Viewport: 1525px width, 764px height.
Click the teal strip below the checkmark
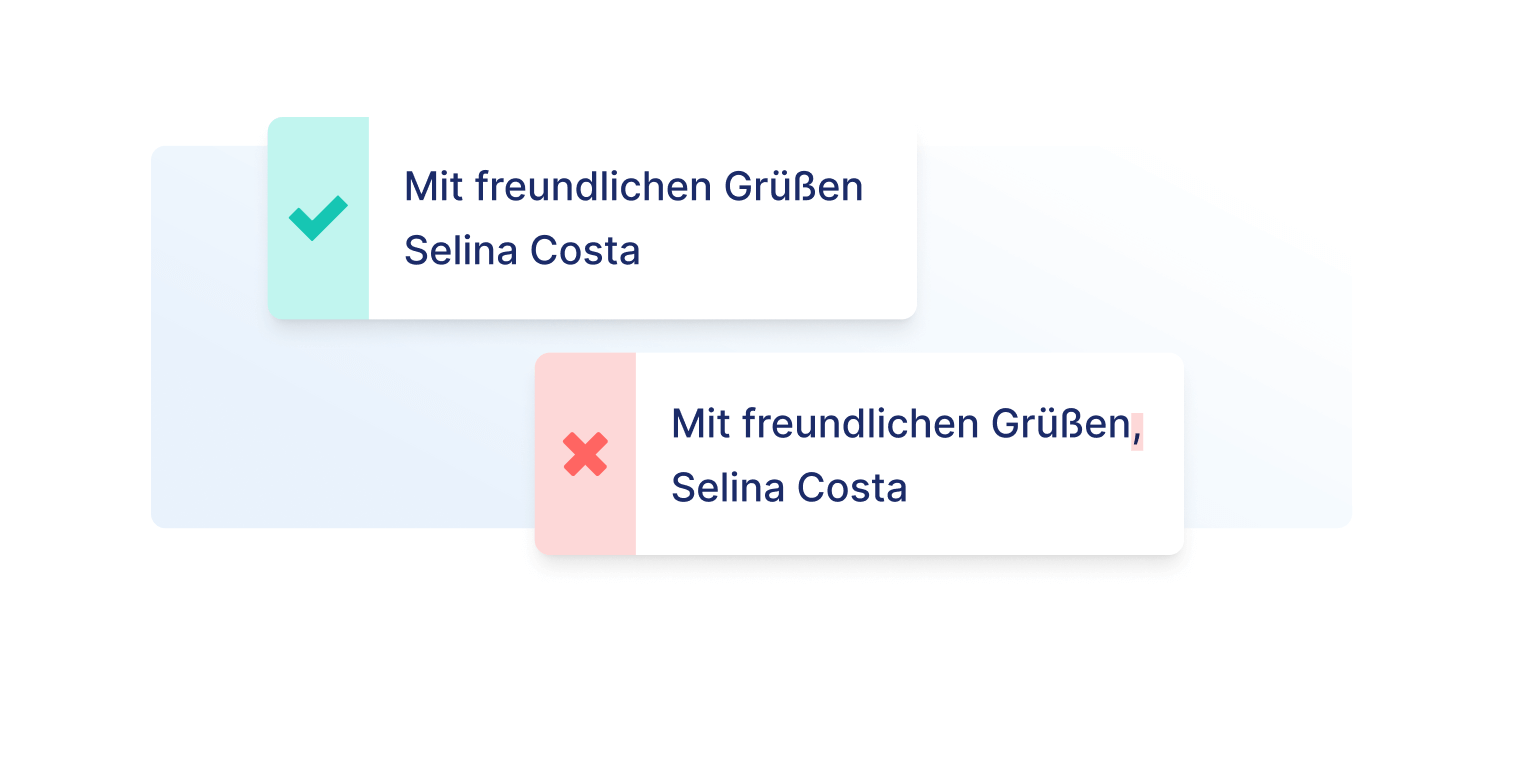(x=318, y=285)
